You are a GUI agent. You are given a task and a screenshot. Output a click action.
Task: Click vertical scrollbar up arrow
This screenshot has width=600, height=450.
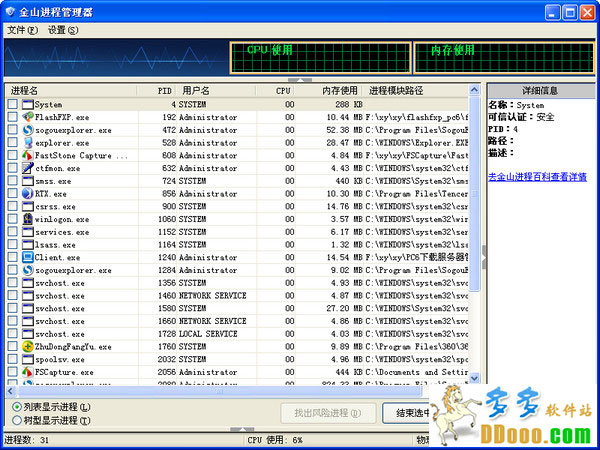coord(474,90)
